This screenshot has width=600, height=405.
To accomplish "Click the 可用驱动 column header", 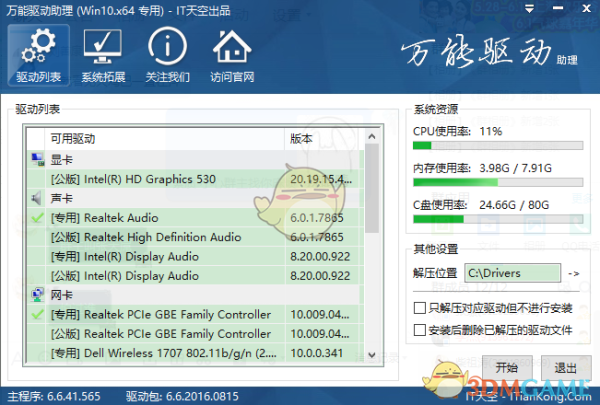I will coord(165,139).
